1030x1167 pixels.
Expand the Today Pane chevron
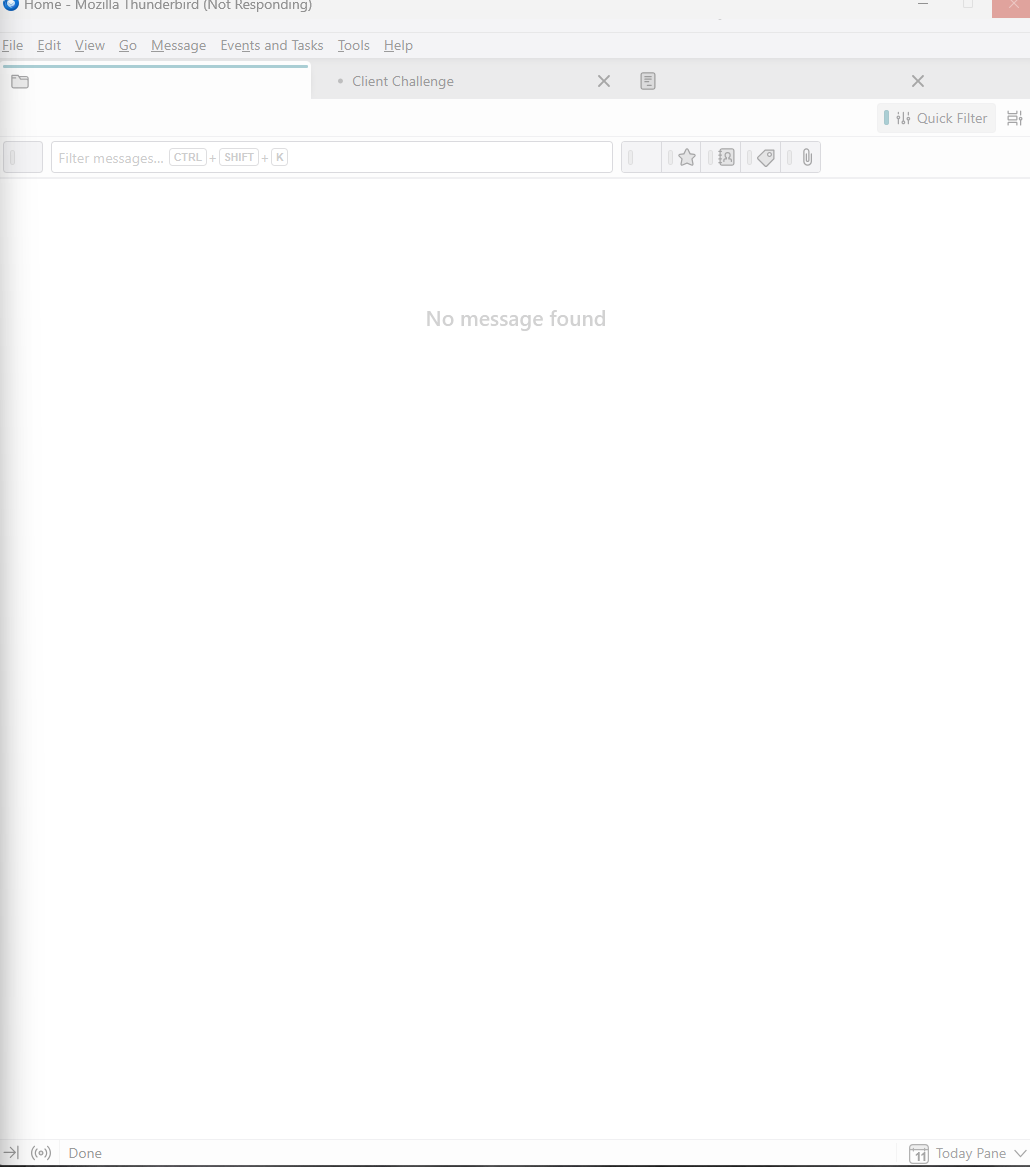1020,1153
